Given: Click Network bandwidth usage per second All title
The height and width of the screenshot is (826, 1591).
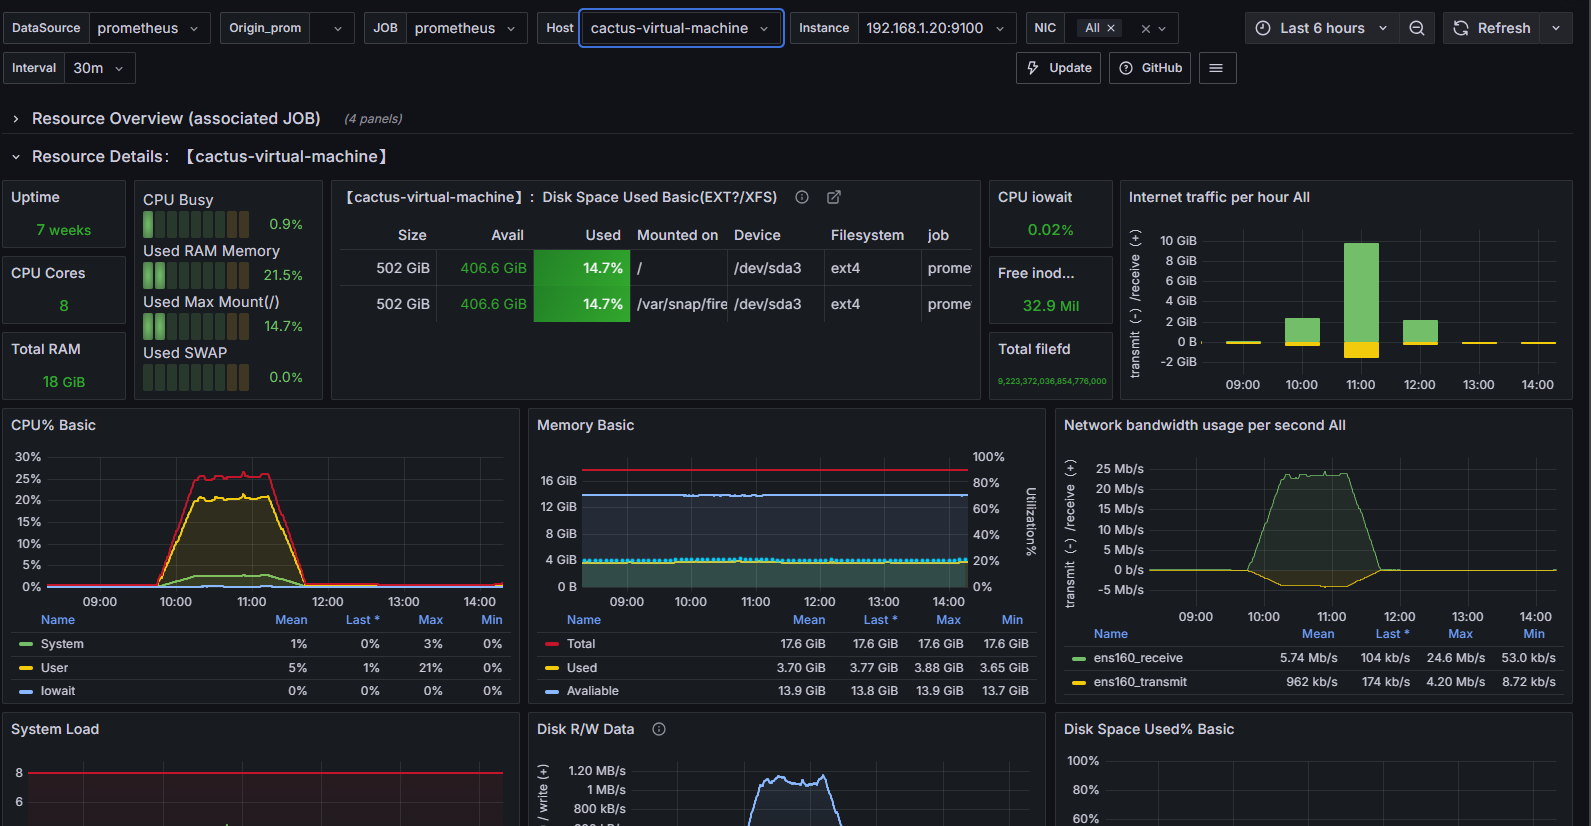Looking at the screenshot, I should click(x=1204, y=425).
